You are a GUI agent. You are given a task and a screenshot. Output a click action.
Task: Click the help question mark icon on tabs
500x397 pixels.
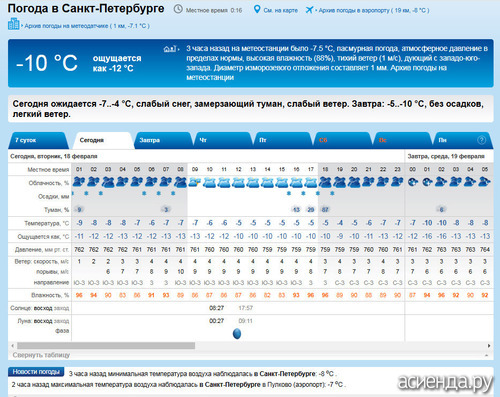[x=481, y=140]
